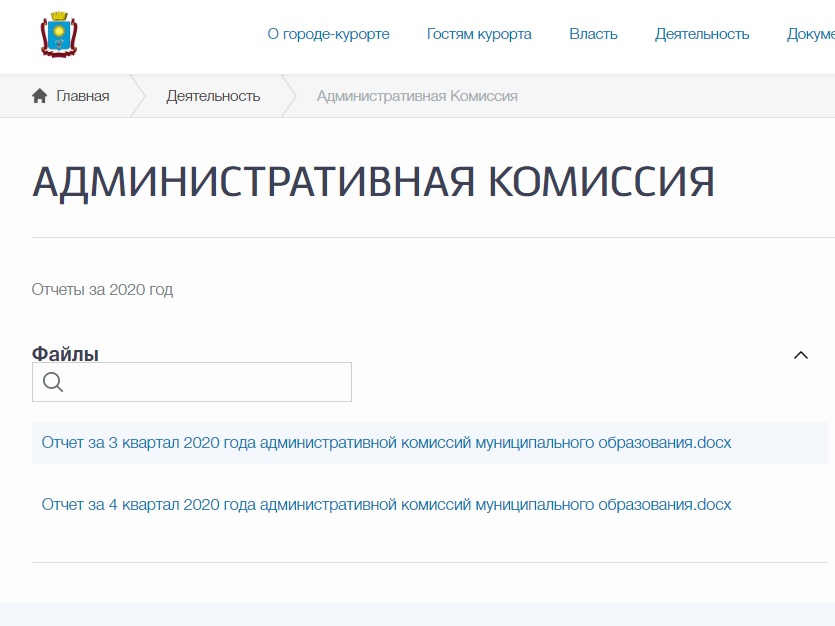
Task: Go to Деятельность breadcrumb link
Action: (213, 96)
